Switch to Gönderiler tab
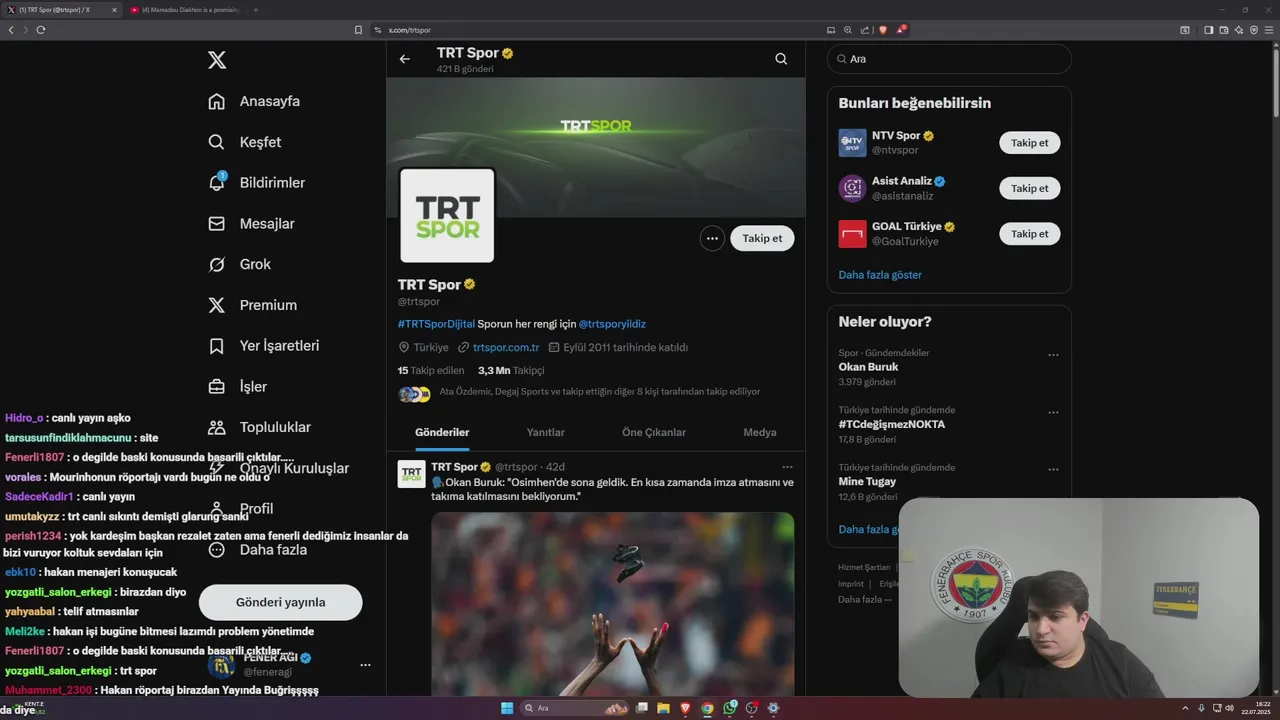The height and width of the screenshot is (720, 1280). [442, 432]
